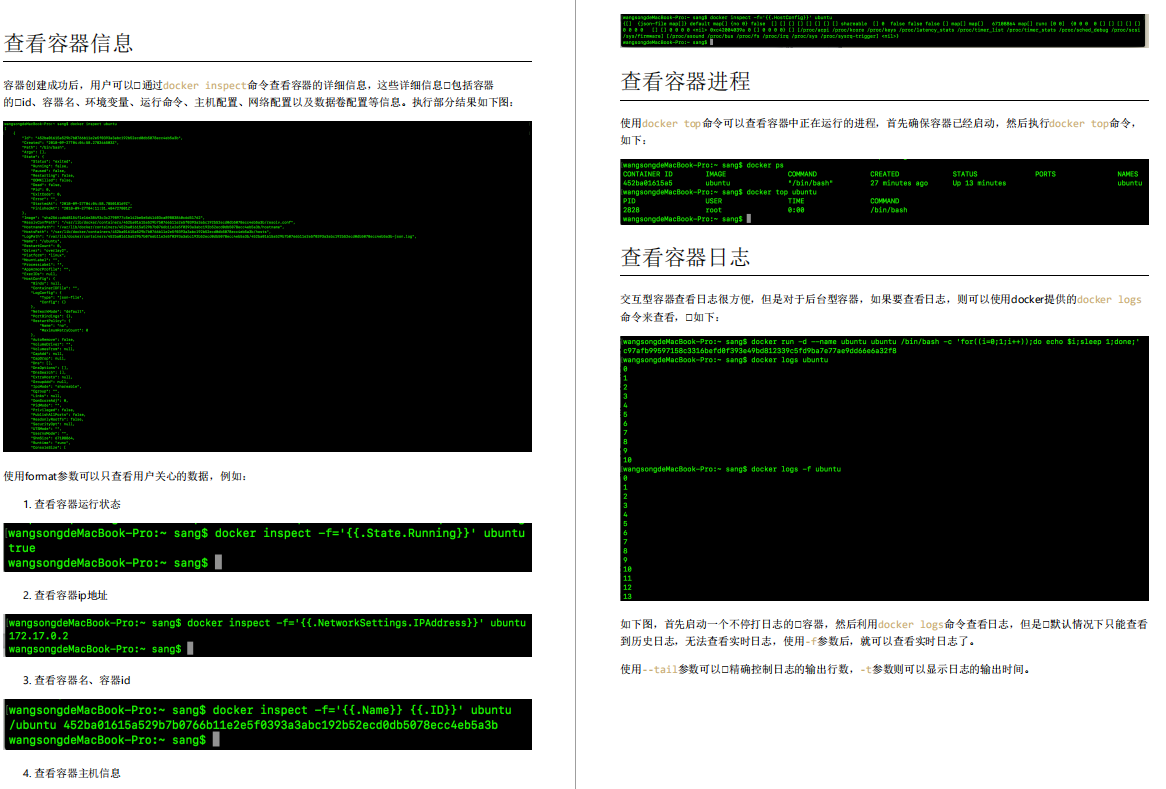The height and width of the screenshot is (789, 1166).
Task: Select the -t parameter in the last sentence
Action: [x=866, y=669]
